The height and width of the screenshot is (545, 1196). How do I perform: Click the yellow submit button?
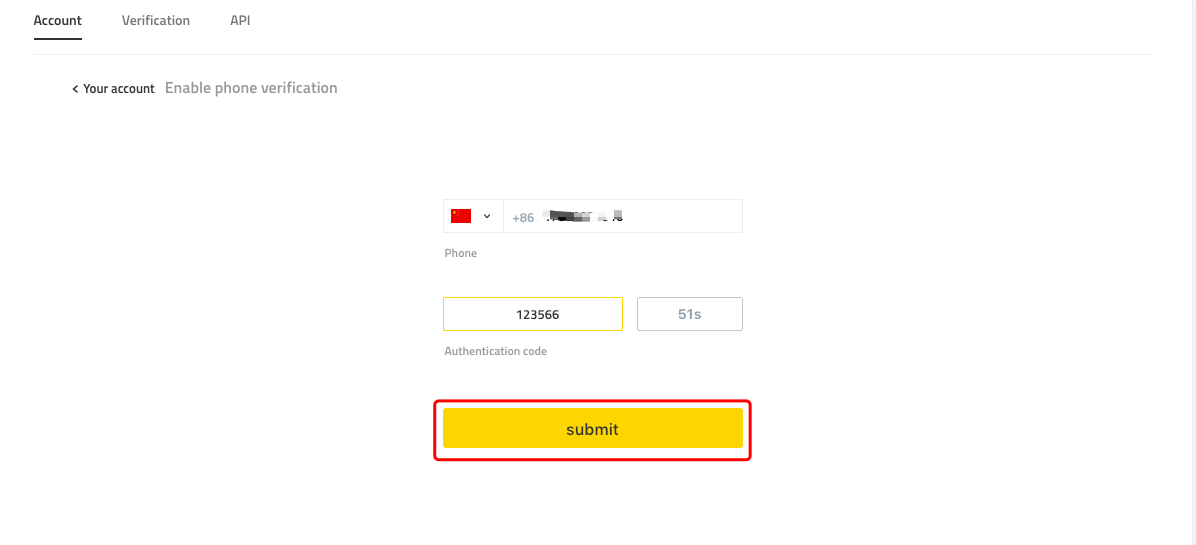coord(593,429)
